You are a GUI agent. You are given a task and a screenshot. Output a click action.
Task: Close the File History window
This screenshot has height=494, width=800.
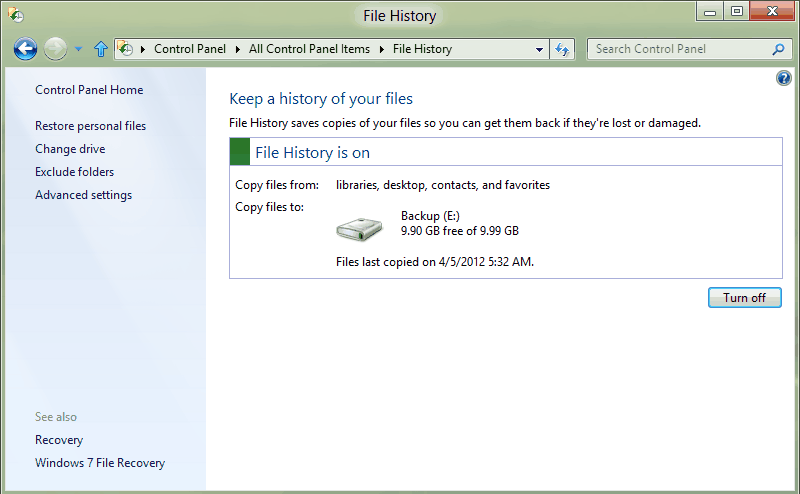point(772,11)
